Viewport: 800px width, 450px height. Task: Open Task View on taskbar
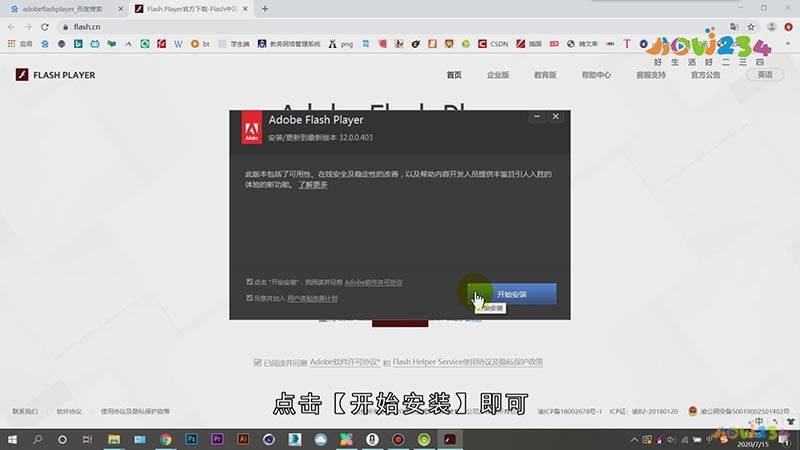(x=87, y=439)
